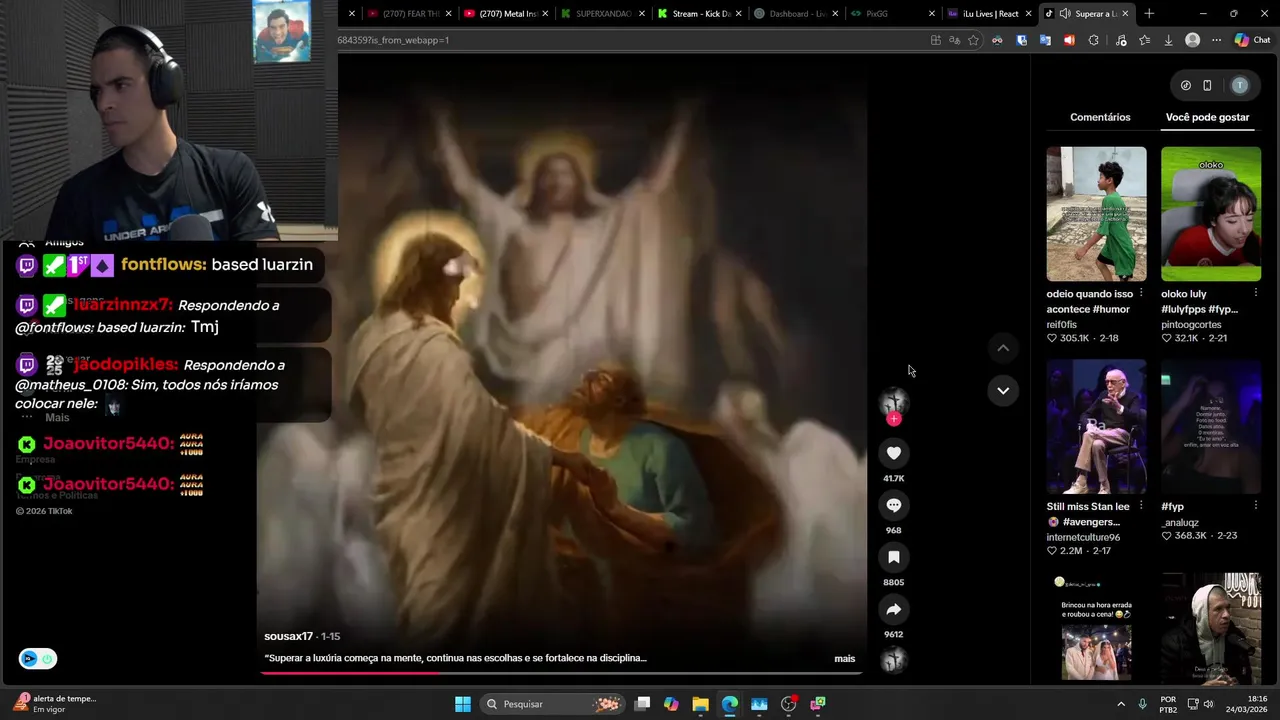1280x720 pixels.
Task: Open Task View on the taskbar
Action: (x=642, y=704)
